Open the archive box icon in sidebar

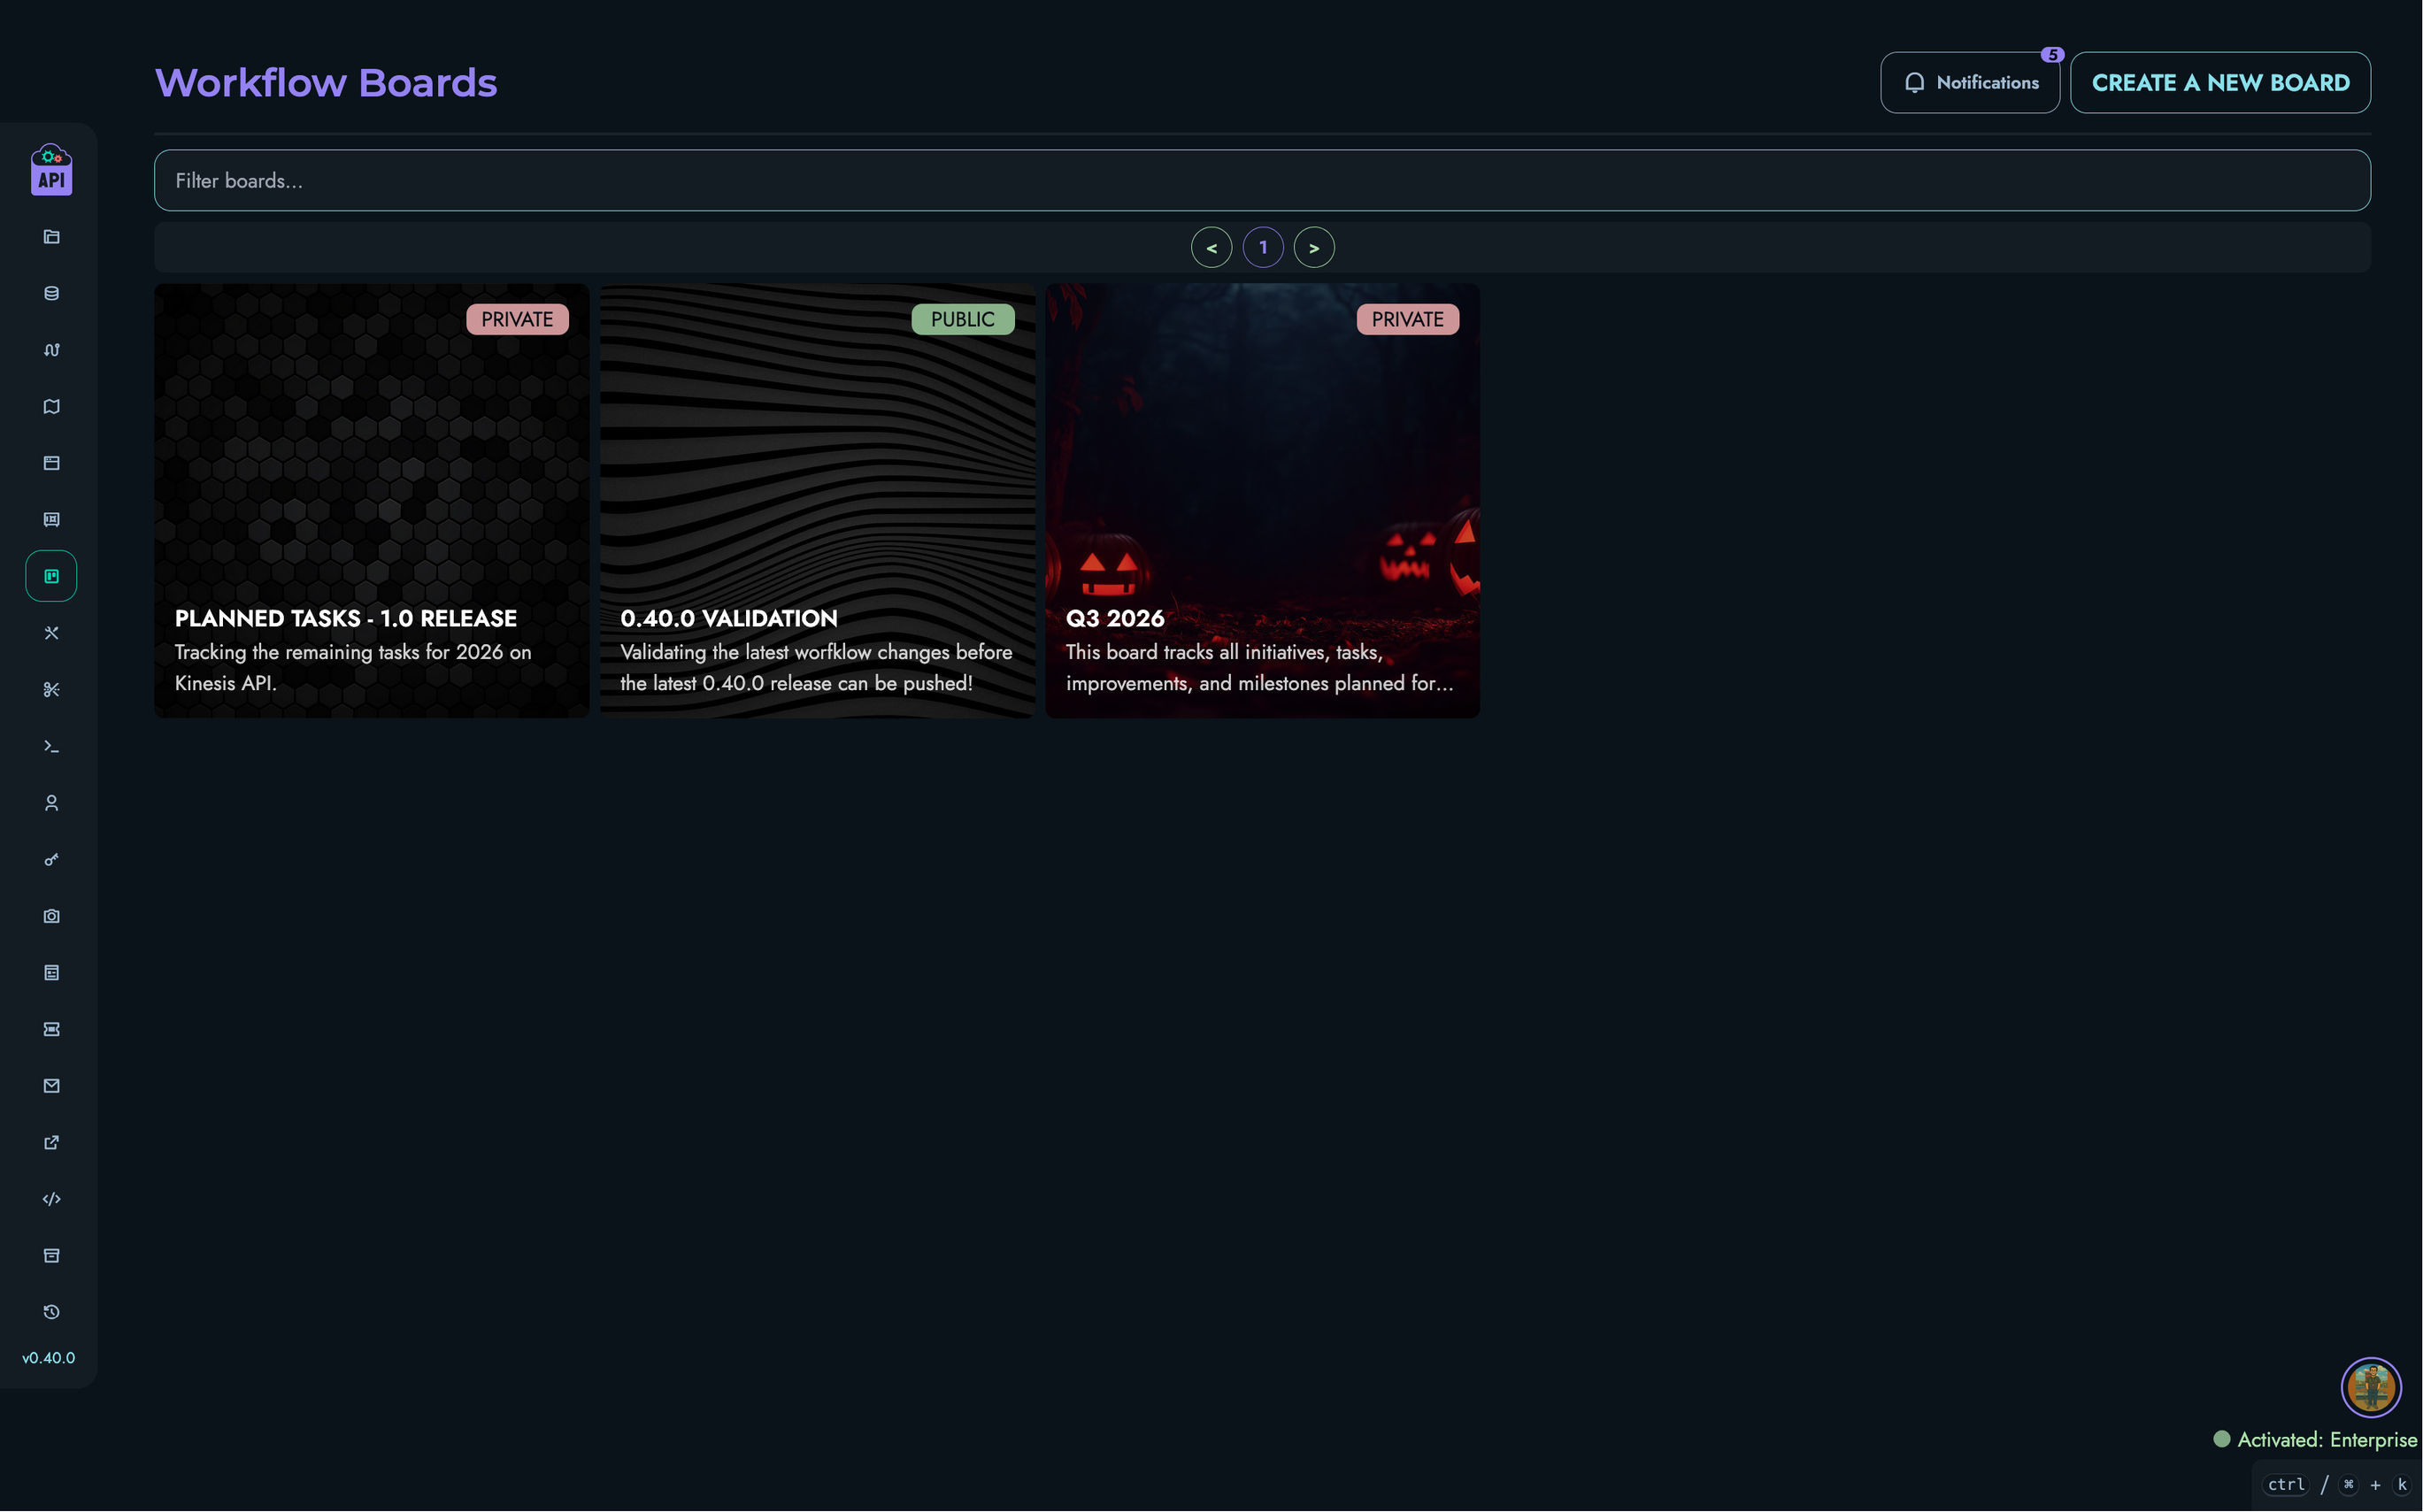[51, 1256]
